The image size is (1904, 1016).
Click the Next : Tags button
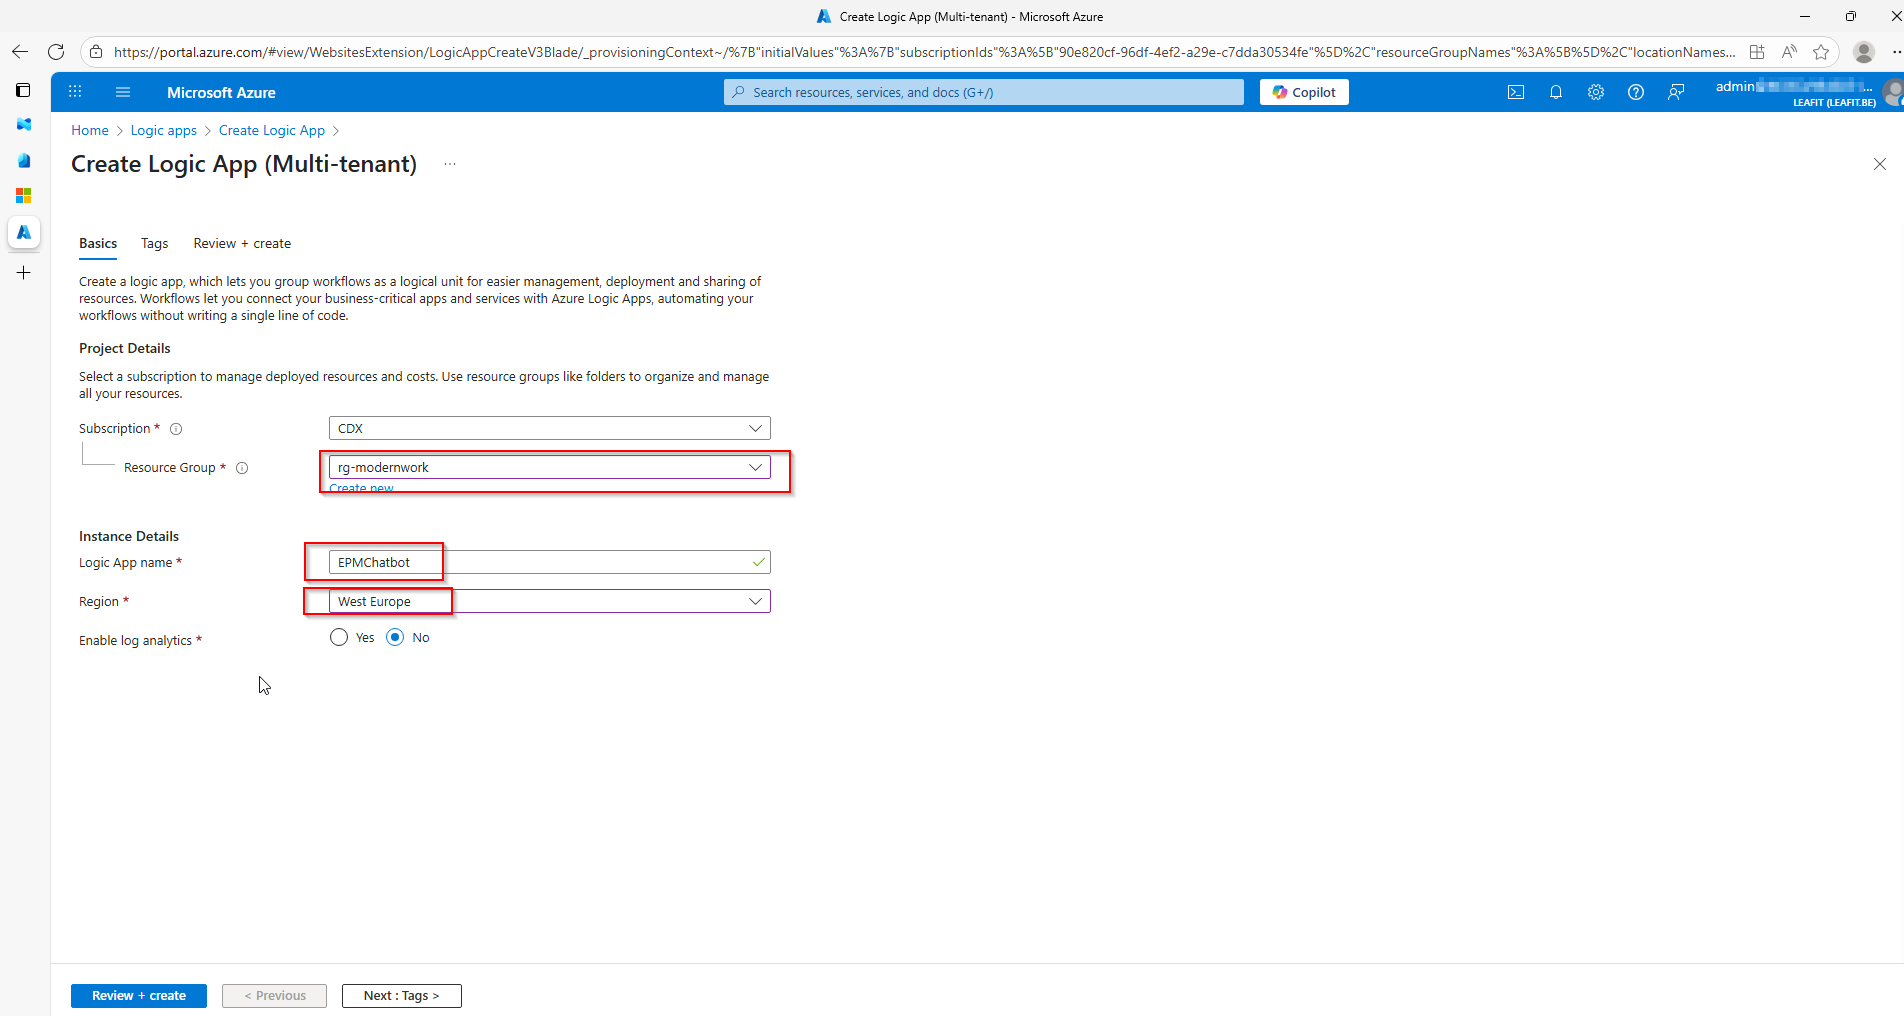402,996
